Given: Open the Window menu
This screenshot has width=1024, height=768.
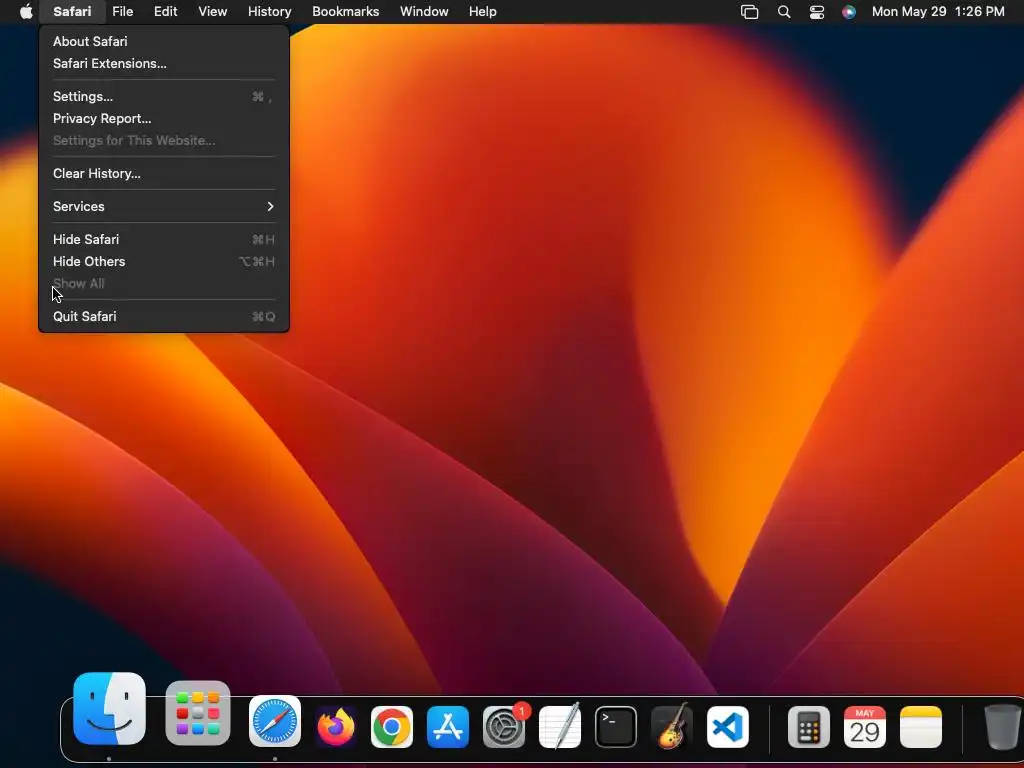Looking at the screenshot, I should point(424,11).
